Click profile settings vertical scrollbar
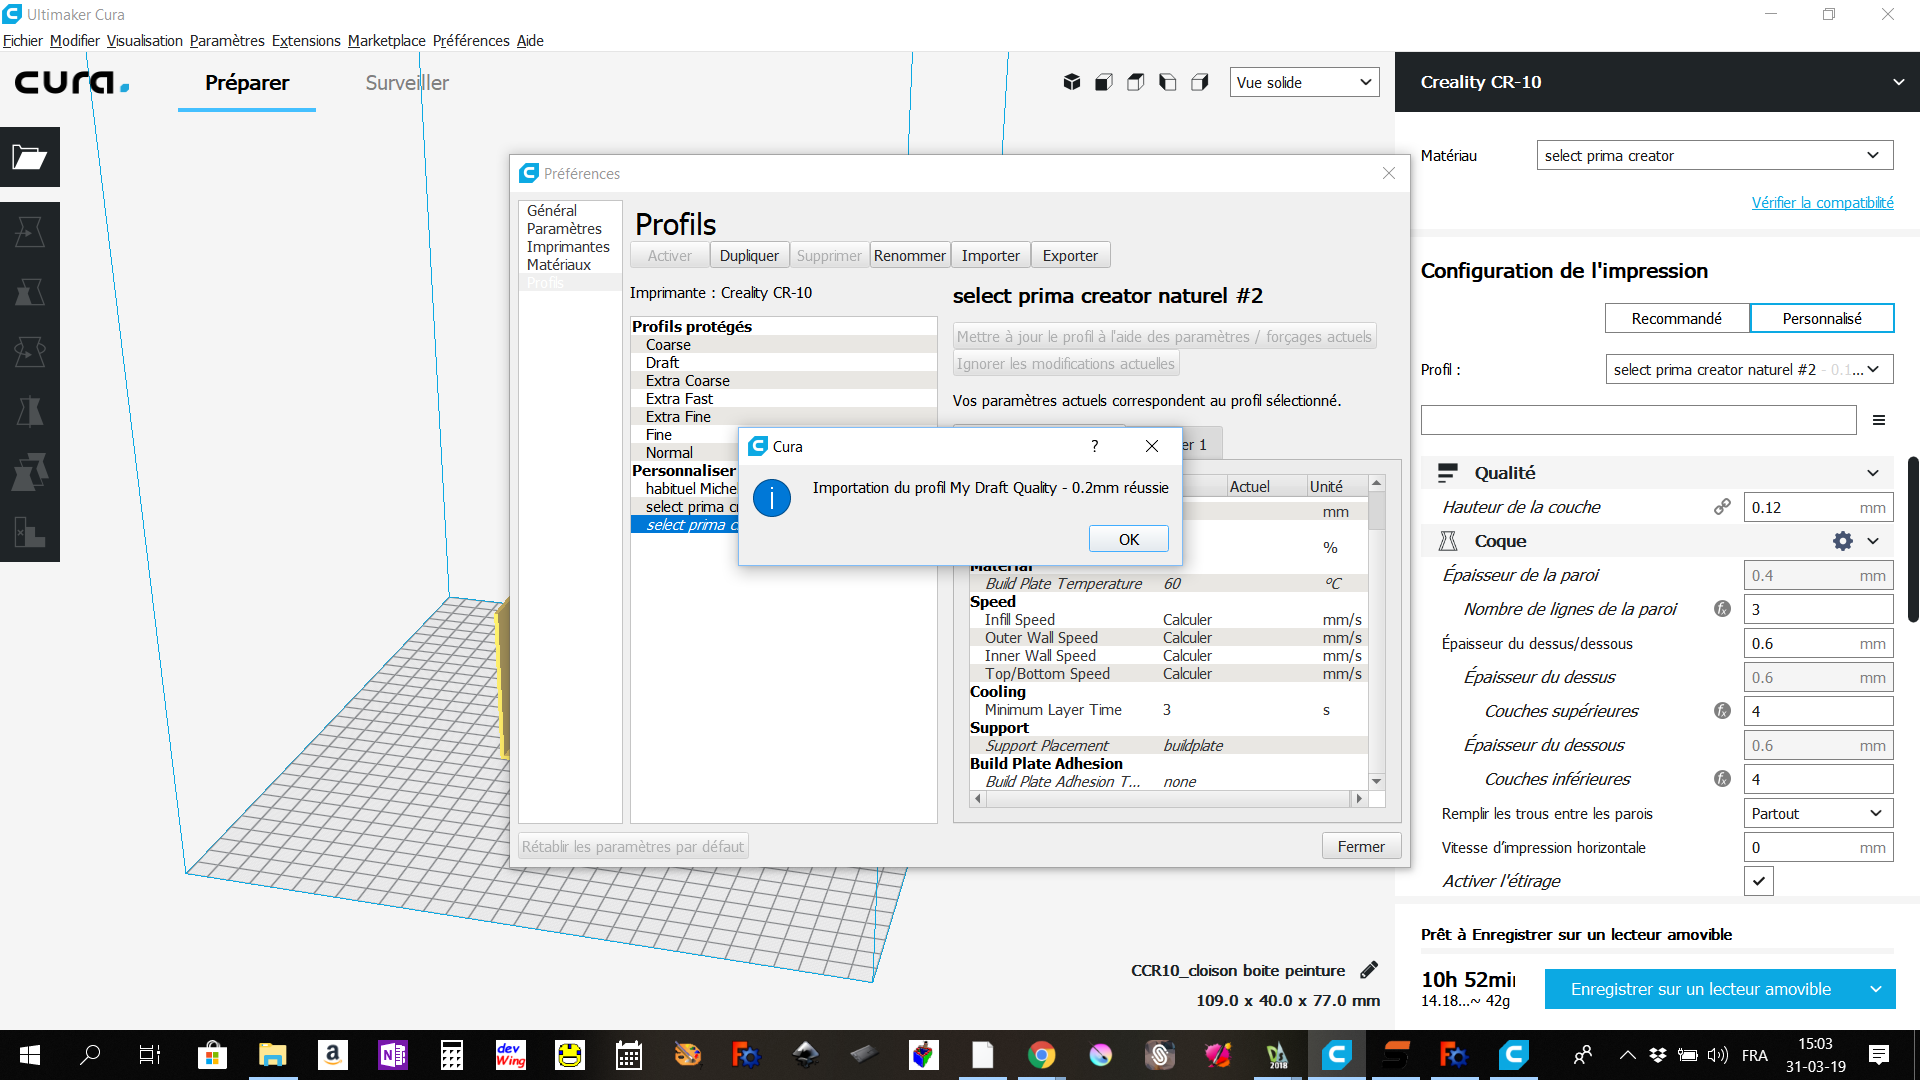 1377,632
